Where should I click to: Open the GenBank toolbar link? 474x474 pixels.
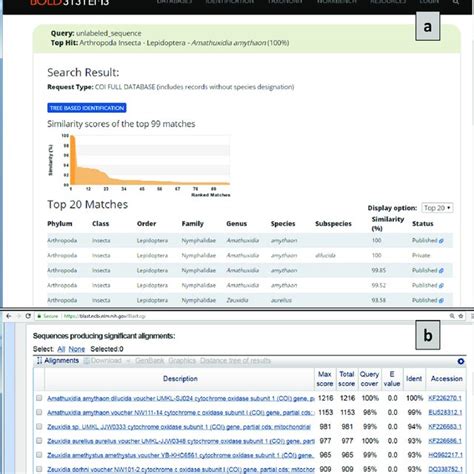(150, 361)
